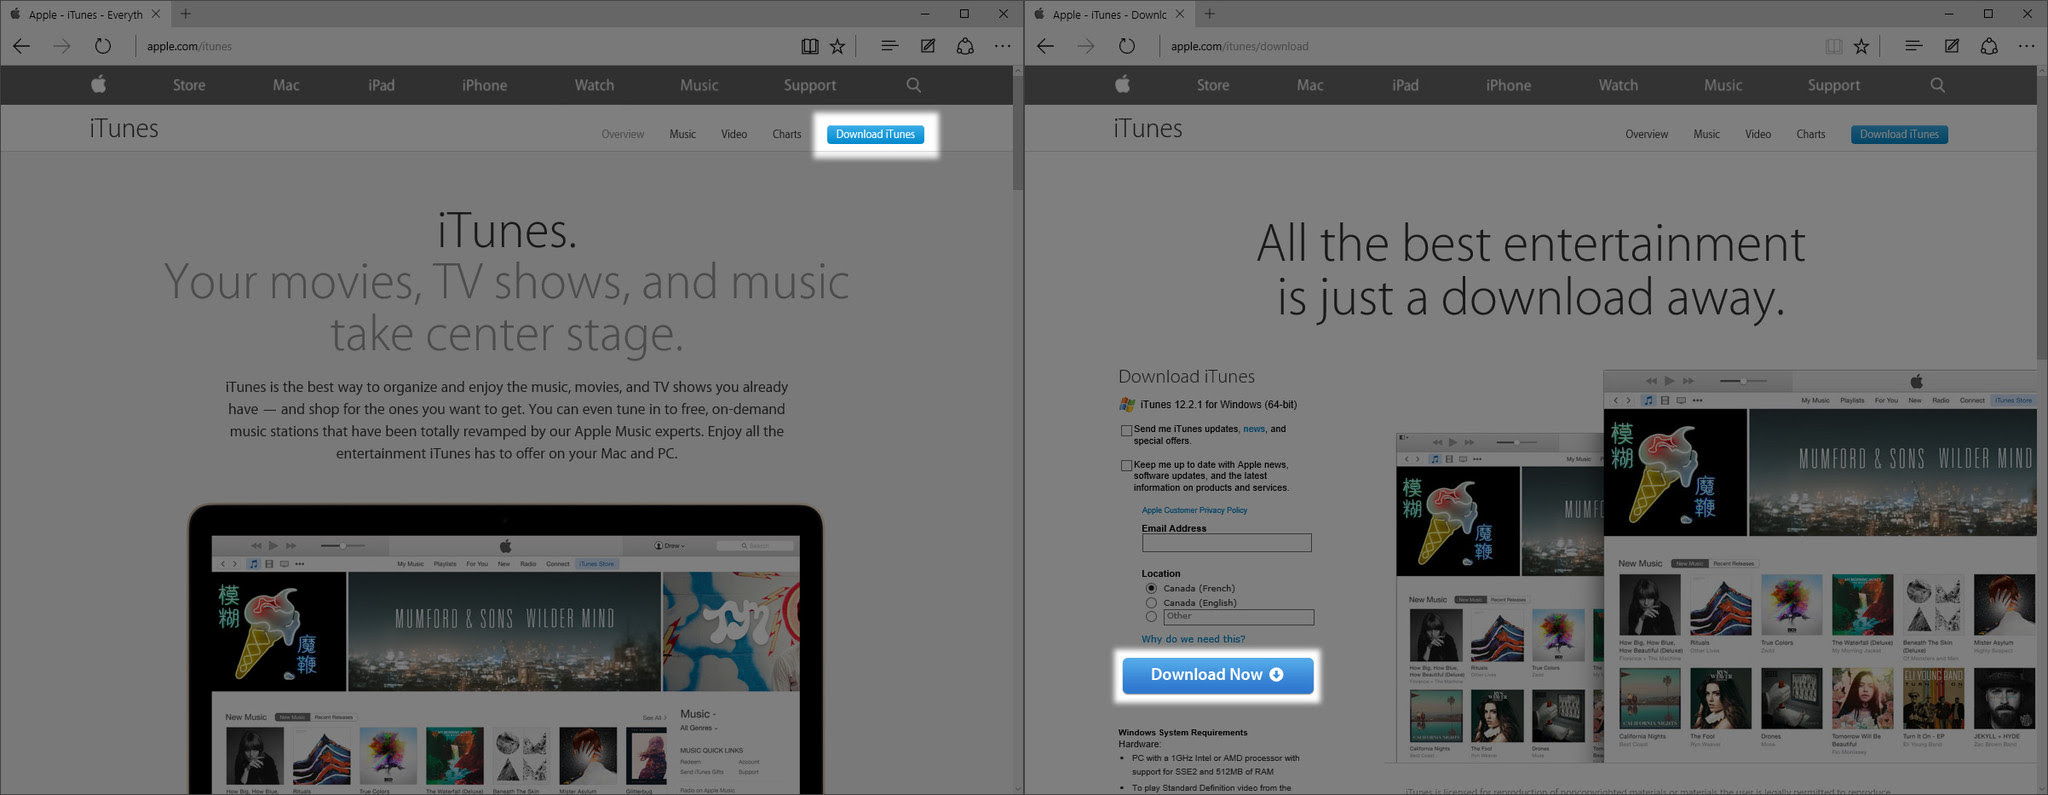Click the Download Now button

click(1217, 675)
